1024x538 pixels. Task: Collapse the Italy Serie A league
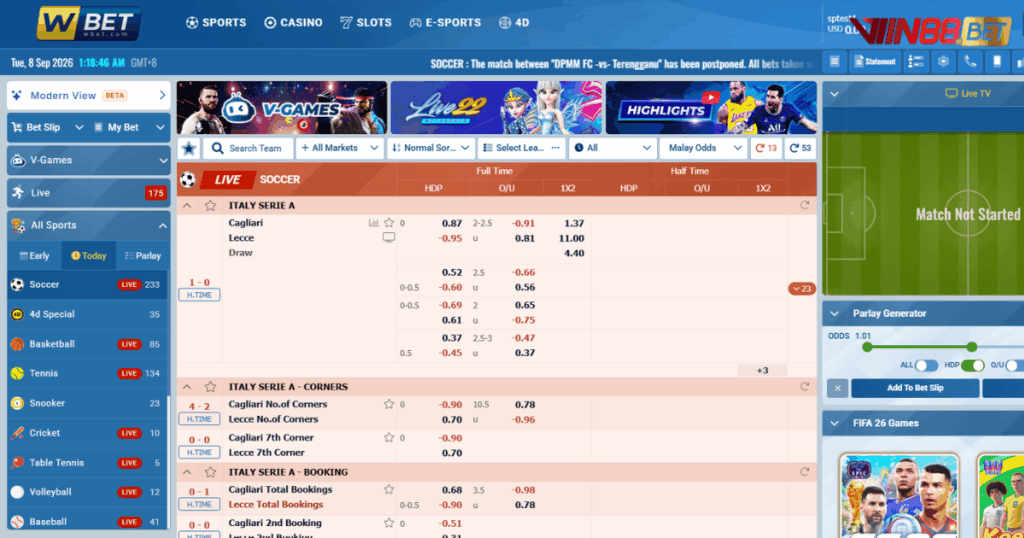click(x=187, y=206)
